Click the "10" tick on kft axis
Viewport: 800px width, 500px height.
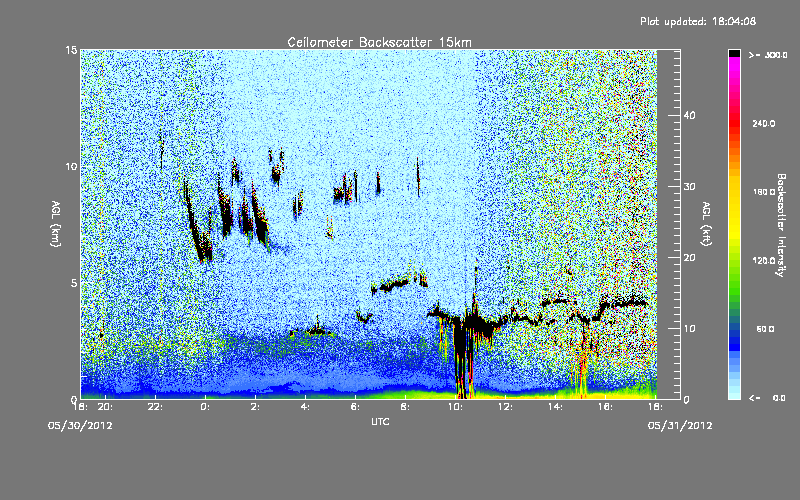(689, 329)
